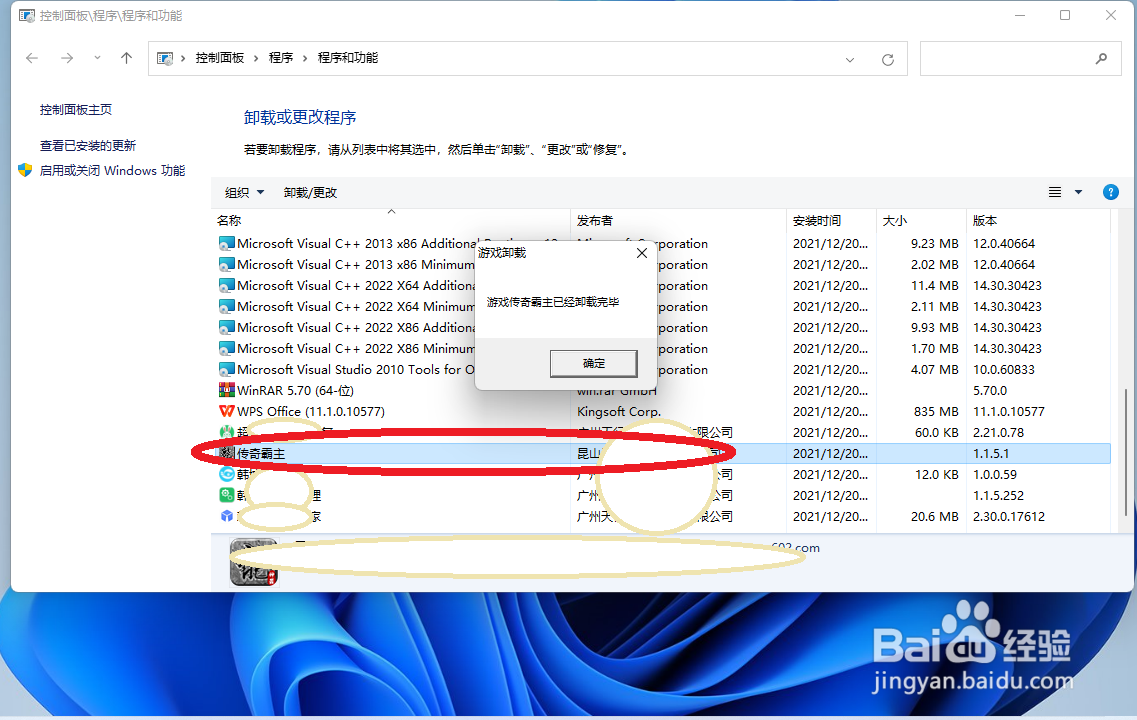Select Microsoft Visual C++ 2022 X64 Minimum row

pos(663,307)
